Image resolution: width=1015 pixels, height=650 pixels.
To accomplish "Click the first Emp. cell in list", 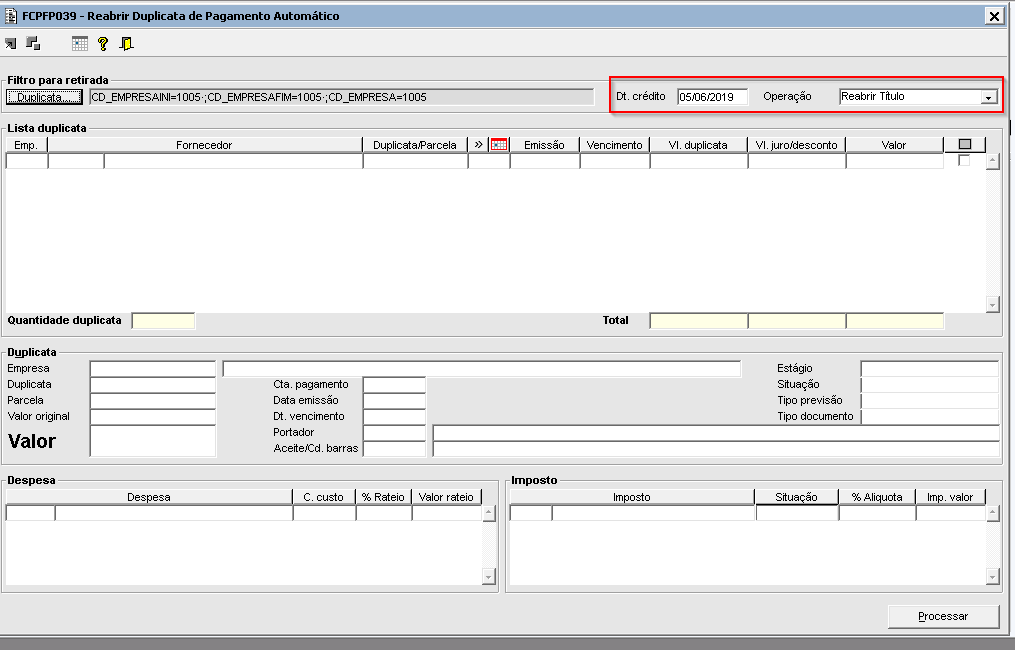I will tap(27, 161).
